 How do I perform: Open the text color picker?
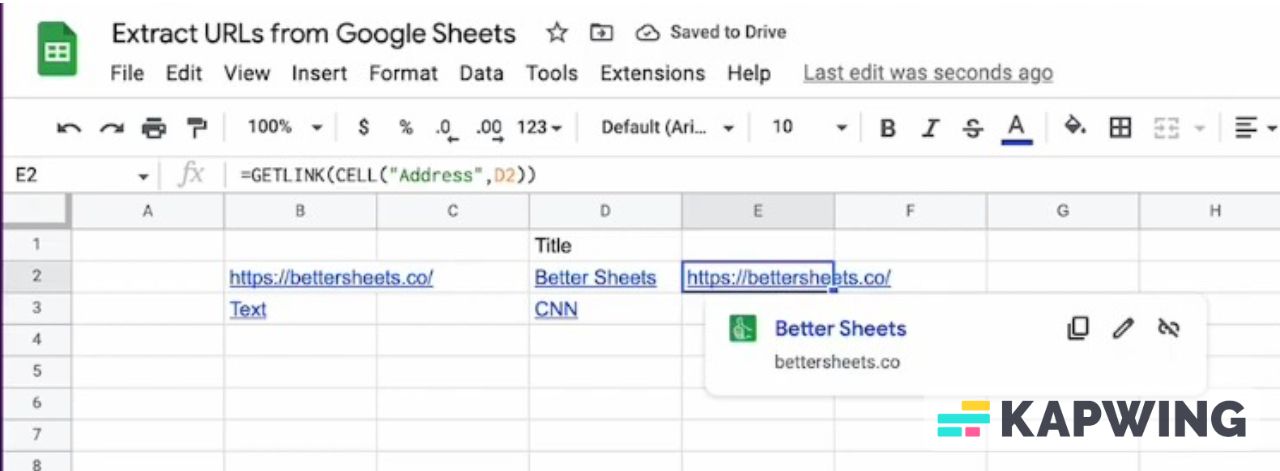(x=1017, y=128)
